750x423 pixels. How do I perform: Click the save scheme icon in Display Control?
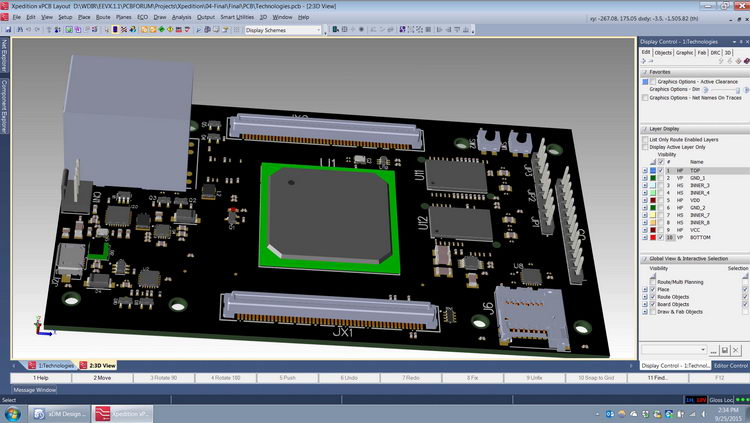click(x=724, y=349)
